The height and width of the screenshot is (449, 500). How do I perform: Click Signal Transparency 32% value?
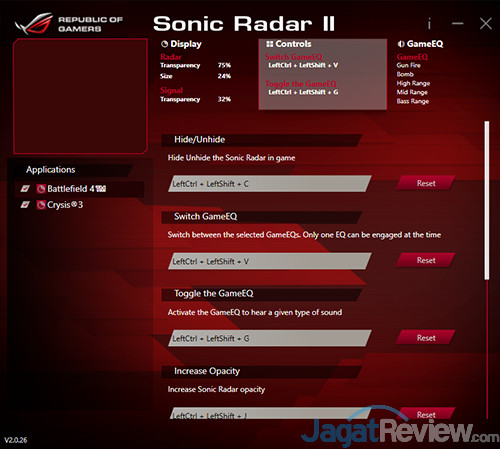224,99
